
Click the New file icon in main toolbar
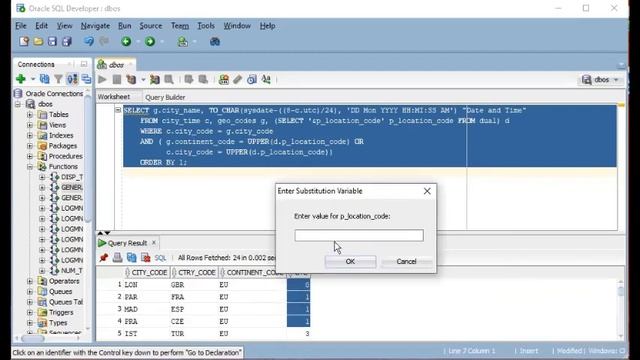(x=24, y=41)
